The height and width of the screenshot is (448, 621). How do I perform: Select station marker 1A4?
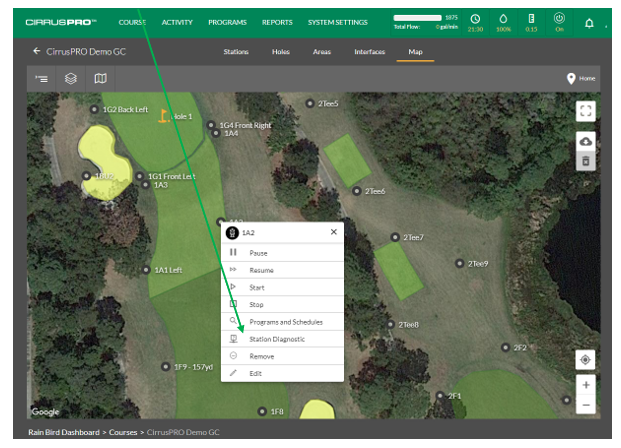pos(216,133)
